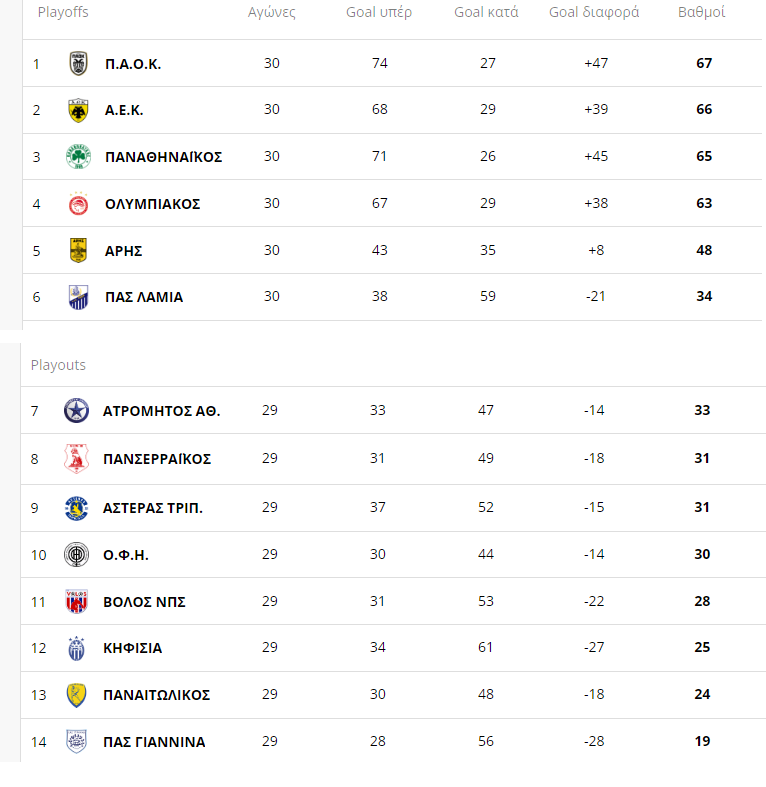Screen dimensions: 766x787
Task: Click the yellow ΑΕΚ club logo
Action: tap(78, 110)
